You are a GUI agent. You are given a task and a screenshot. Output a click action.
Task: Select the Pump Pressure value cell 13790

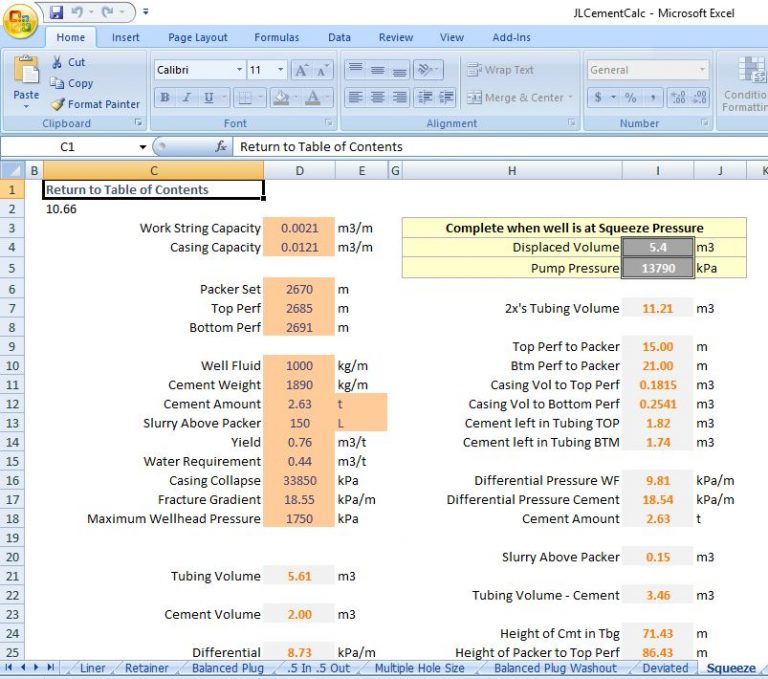pos(657,268)
